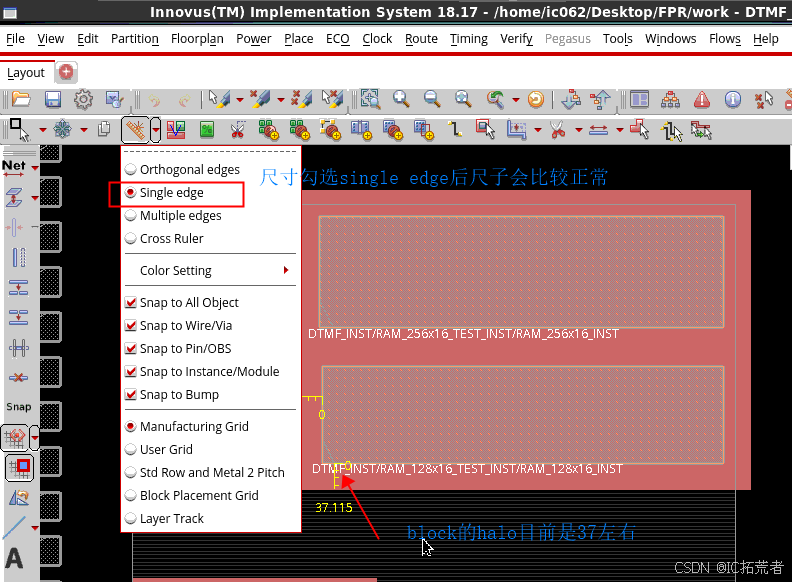
Task: Switch to the Layout tab
Action: pyautogui.click(x=26, y=73)
